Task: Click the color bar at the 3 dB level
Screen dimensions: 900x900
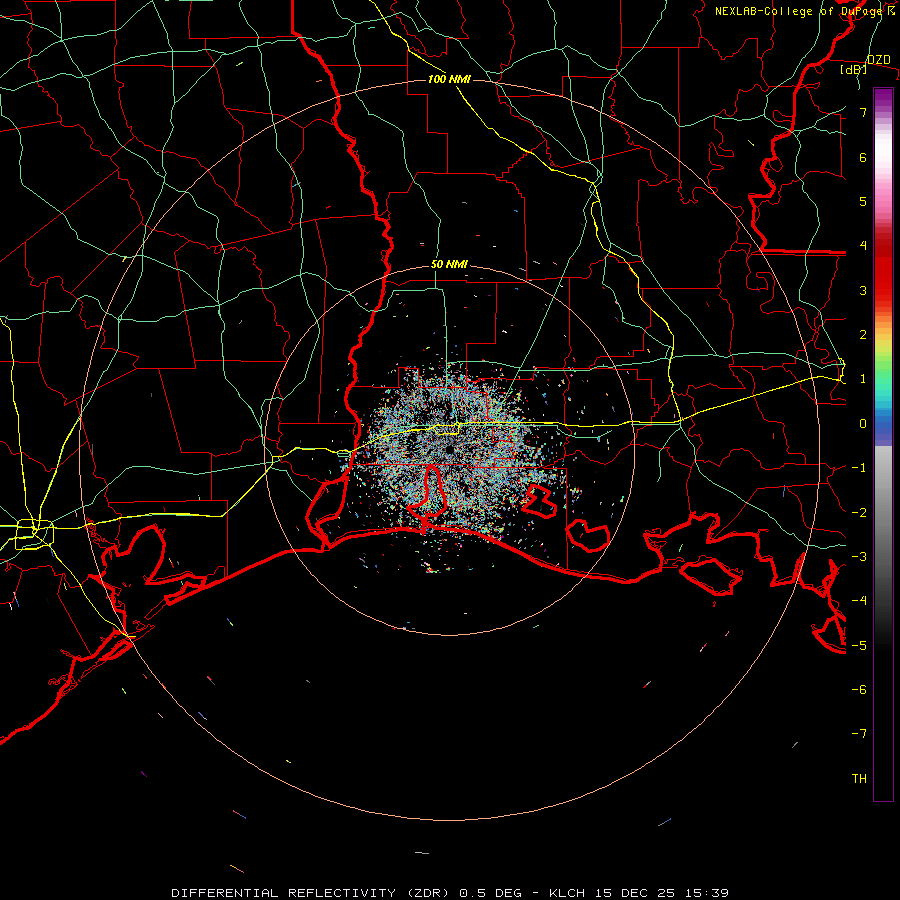Action: pyautogui.click(x=883, y=290)
